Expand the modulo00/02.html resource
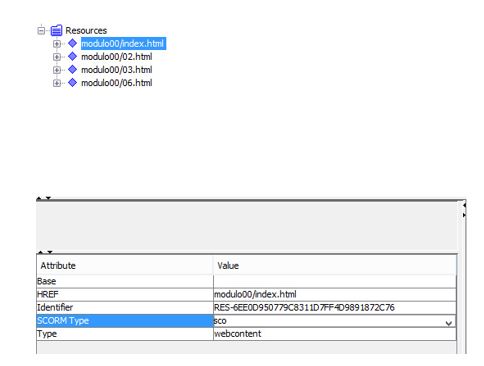Screen dimensions: 484x366 [57, 57]
